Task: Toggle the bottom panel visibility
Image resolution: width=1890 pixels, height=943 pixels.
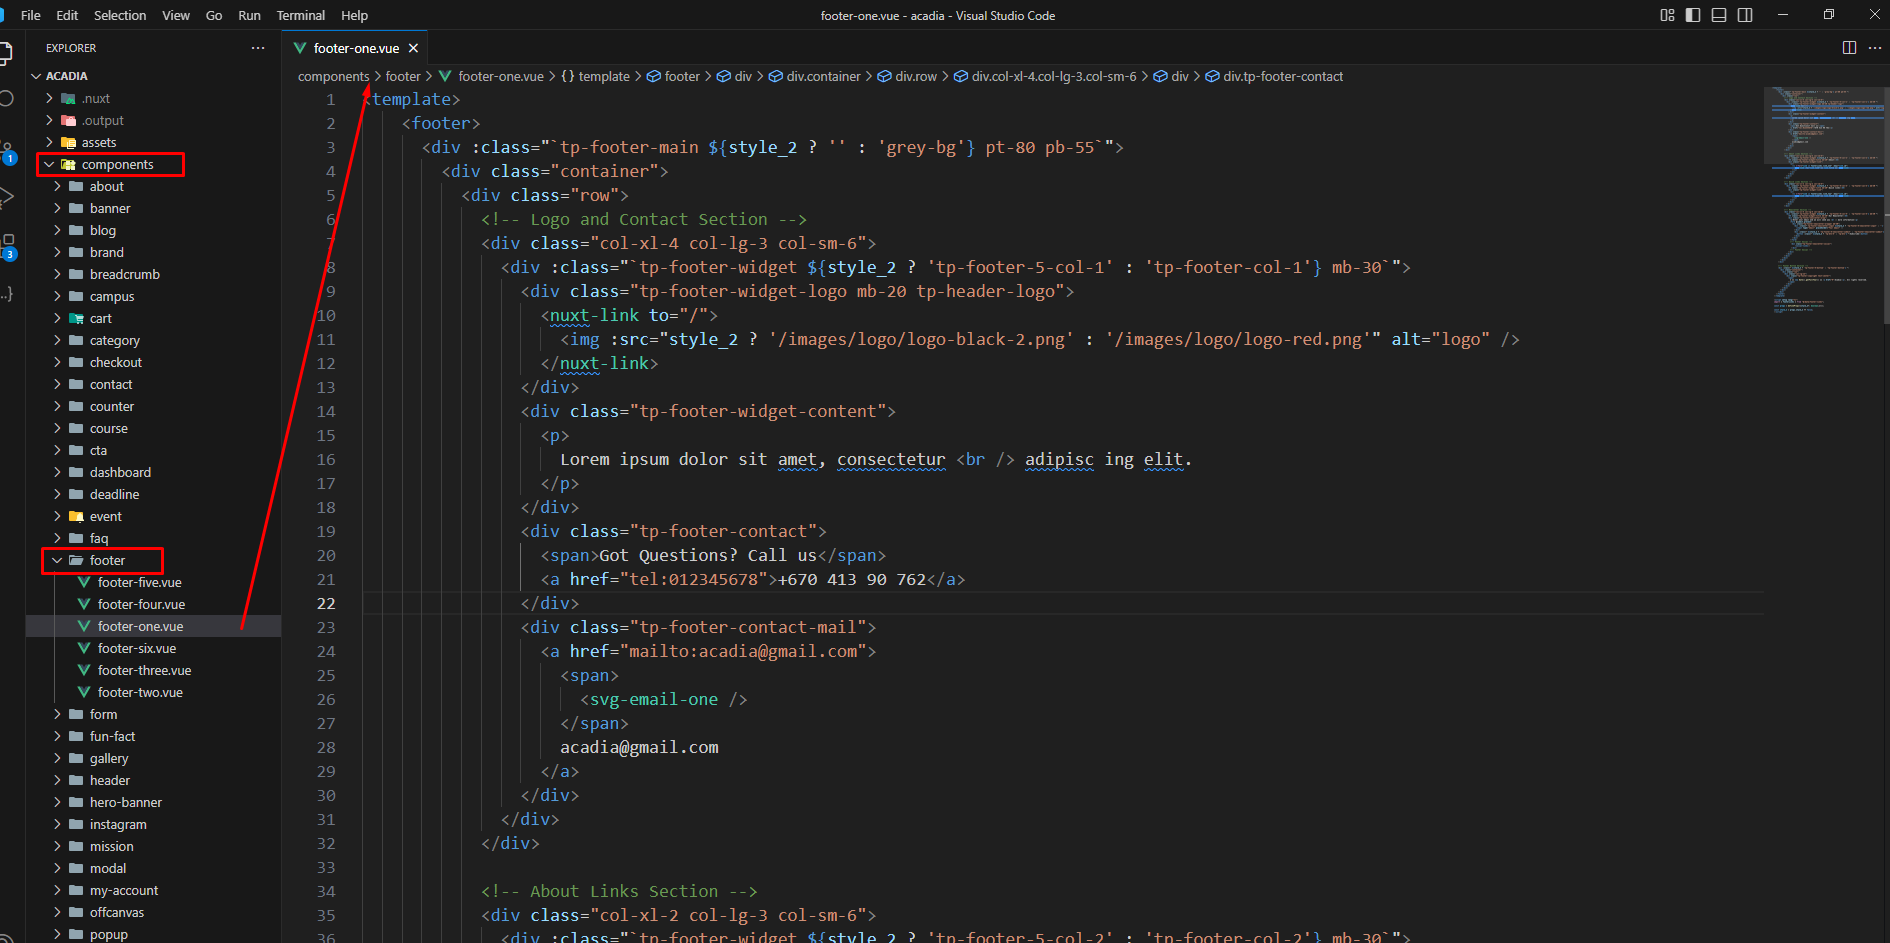Action: tap(1719, 15)
